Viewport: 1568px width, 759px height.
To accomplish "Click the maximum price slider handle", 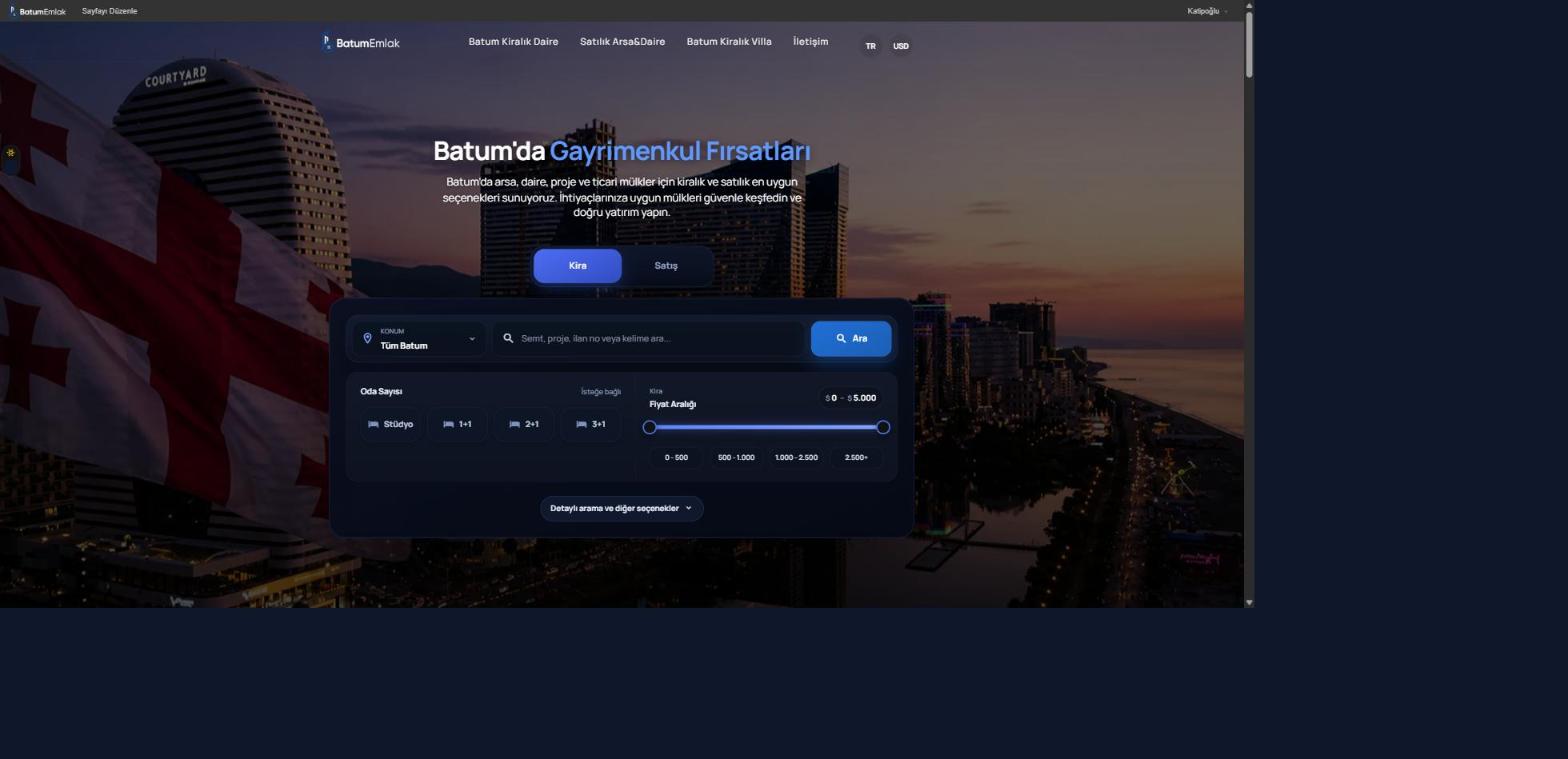I will point(883,427).
